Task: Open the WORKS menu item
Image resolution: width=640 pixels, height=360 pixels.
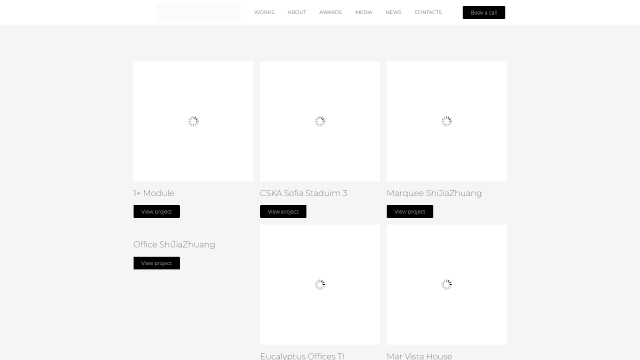Action: click(x=264, y=12)
